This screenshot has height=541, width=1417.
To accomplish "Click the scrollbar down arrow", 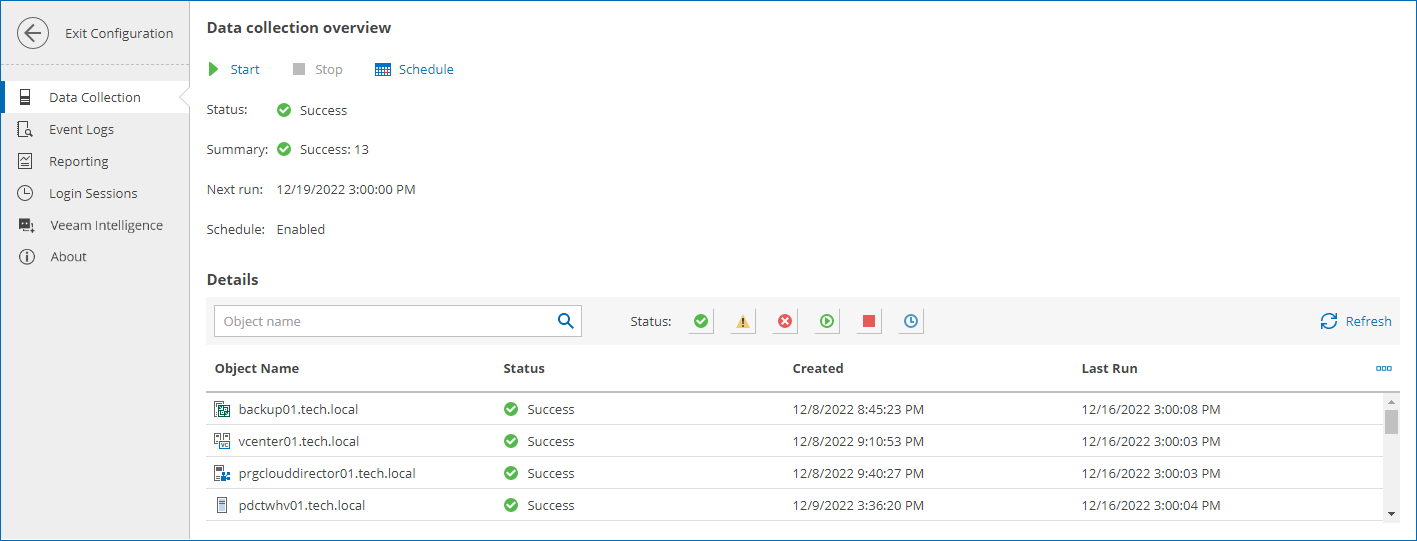I will click(1391, 513).
